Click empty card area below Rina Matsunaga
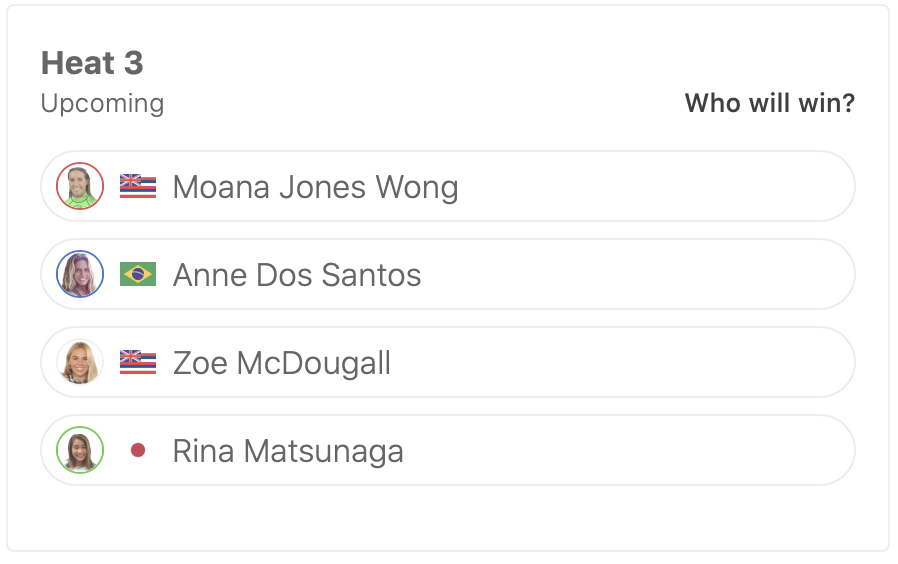Image resolution: width=898 pixels, height=564 pixels. [x=448, y=517]
